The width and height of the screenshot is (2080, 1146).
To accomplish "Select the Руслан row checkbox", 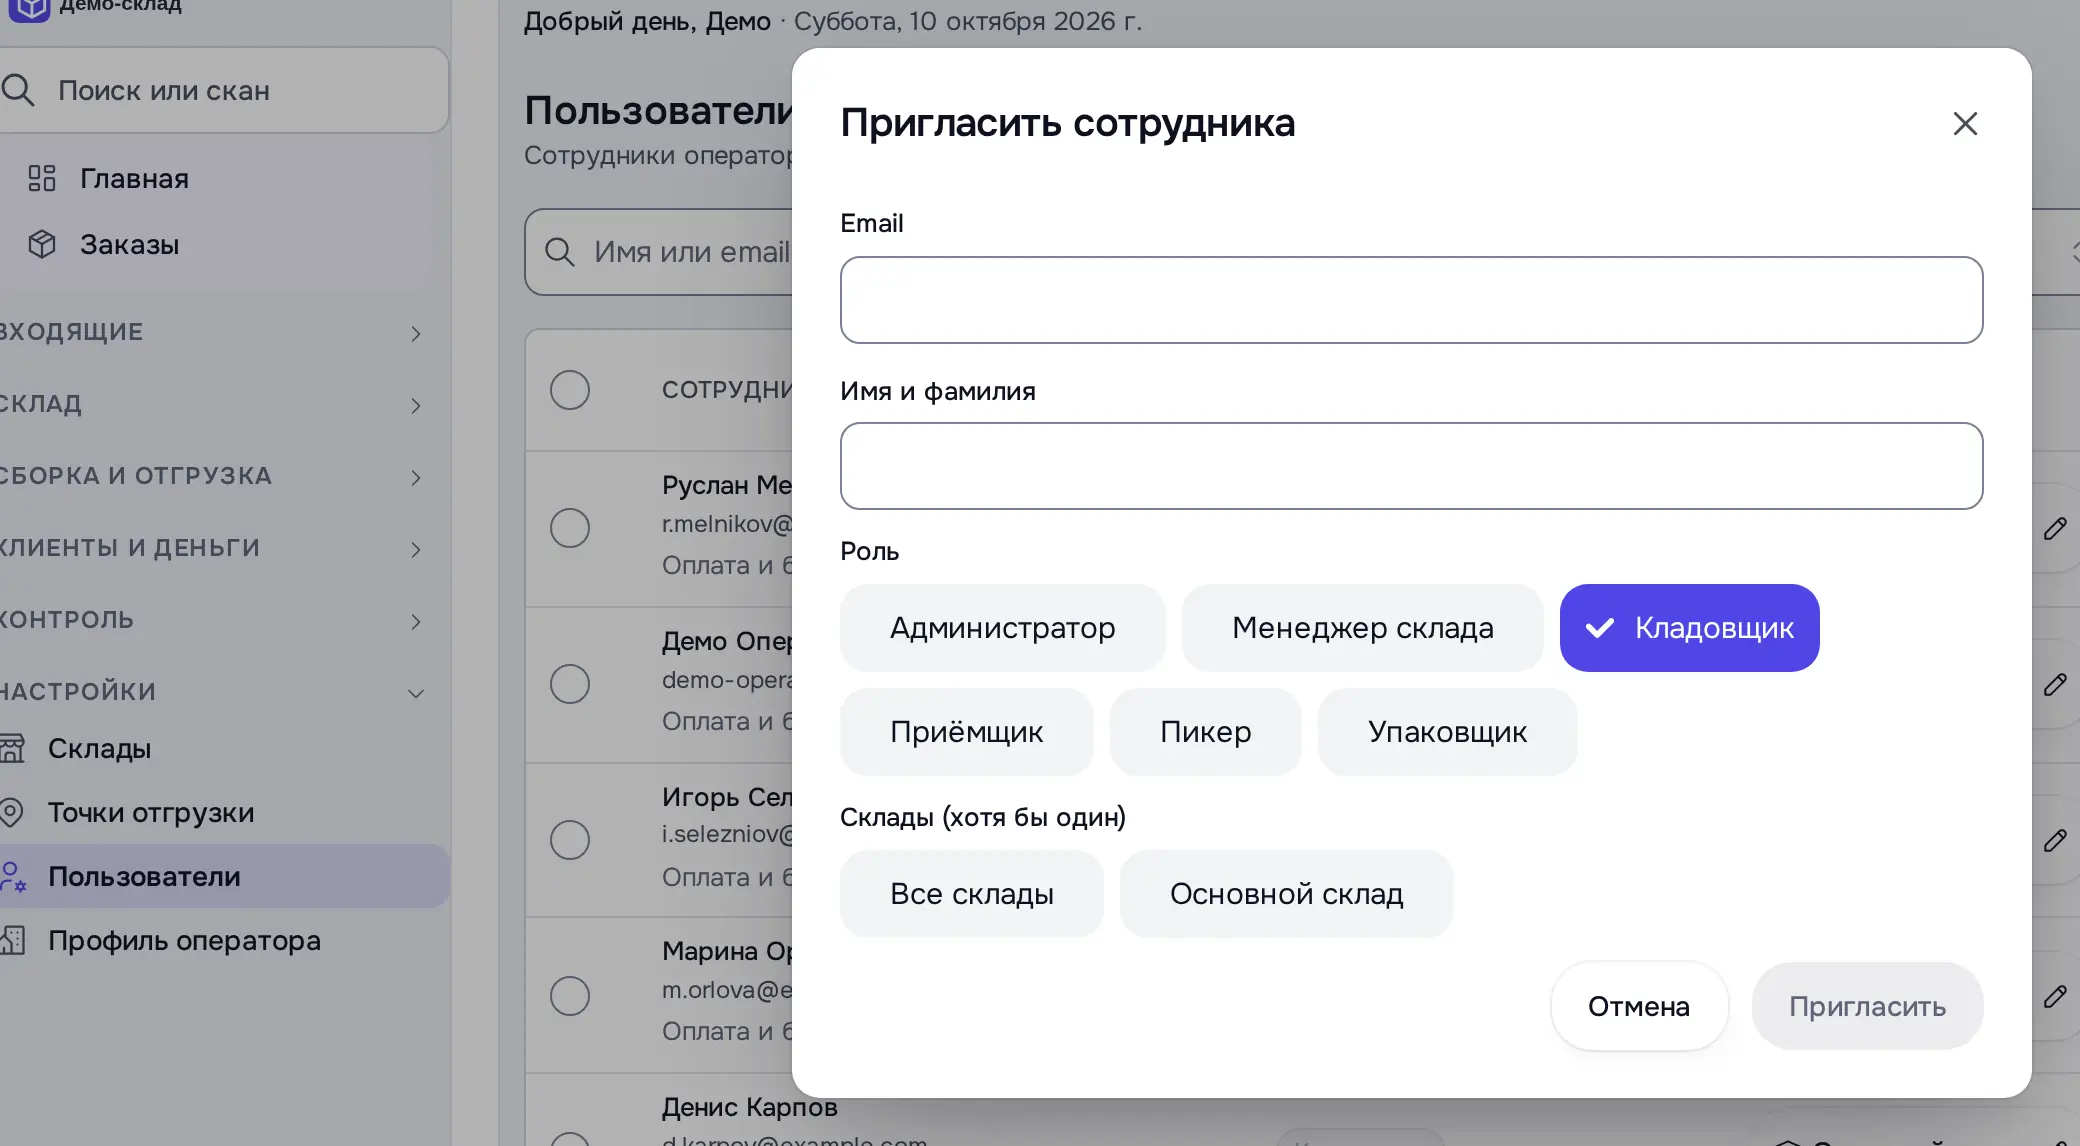I will tap(570, 528).
